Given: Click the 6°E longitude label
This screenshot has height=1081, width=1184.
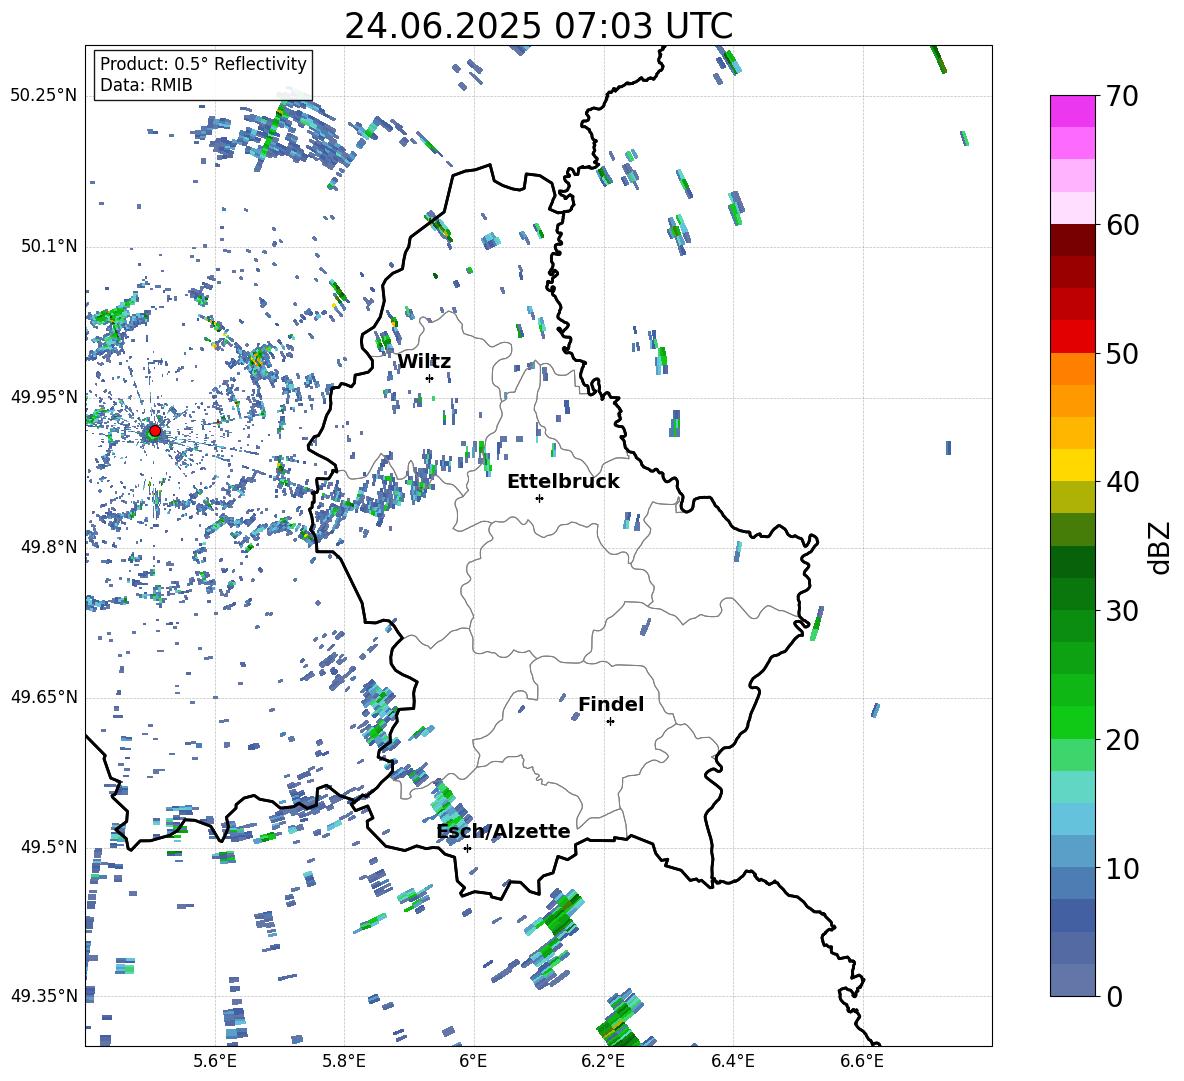Looking at the screenshot, I should click(473, 1061).
